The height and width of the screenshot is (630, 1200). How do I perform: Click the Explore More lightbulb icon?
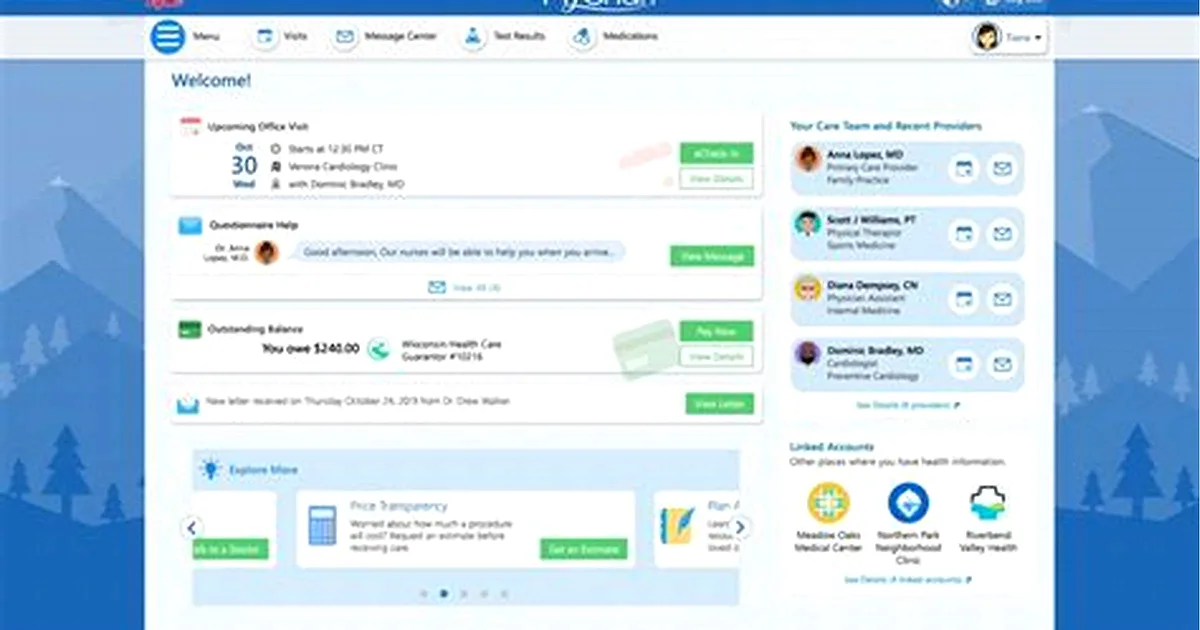(x=210, y=469)
